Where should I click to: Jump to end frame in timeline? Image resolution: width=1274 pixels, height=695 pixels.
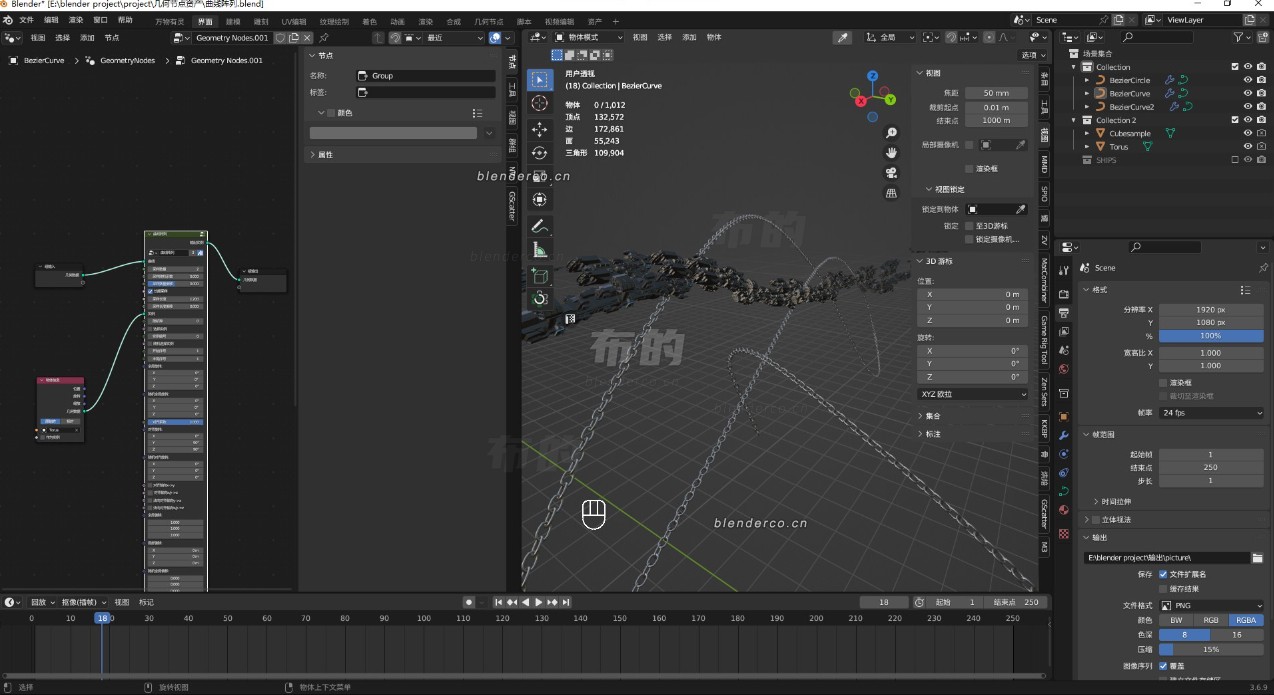[x=566, y=602]
